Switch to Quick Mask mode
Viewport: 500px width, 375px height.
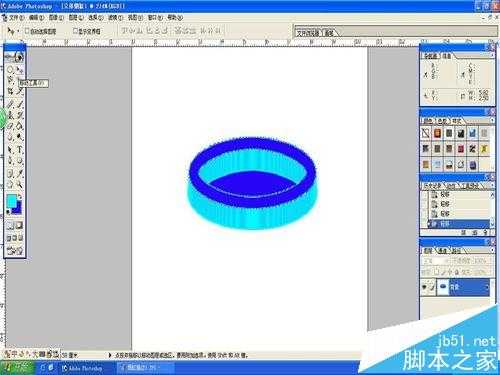19,226
